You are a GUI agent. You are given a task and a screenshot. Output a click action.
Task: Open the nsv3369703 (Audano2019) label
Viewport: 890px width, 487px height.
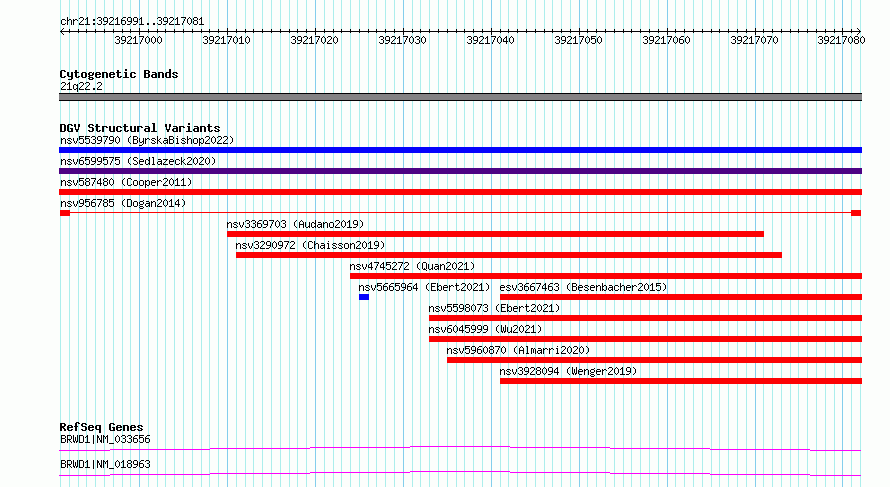click(295, 224)
